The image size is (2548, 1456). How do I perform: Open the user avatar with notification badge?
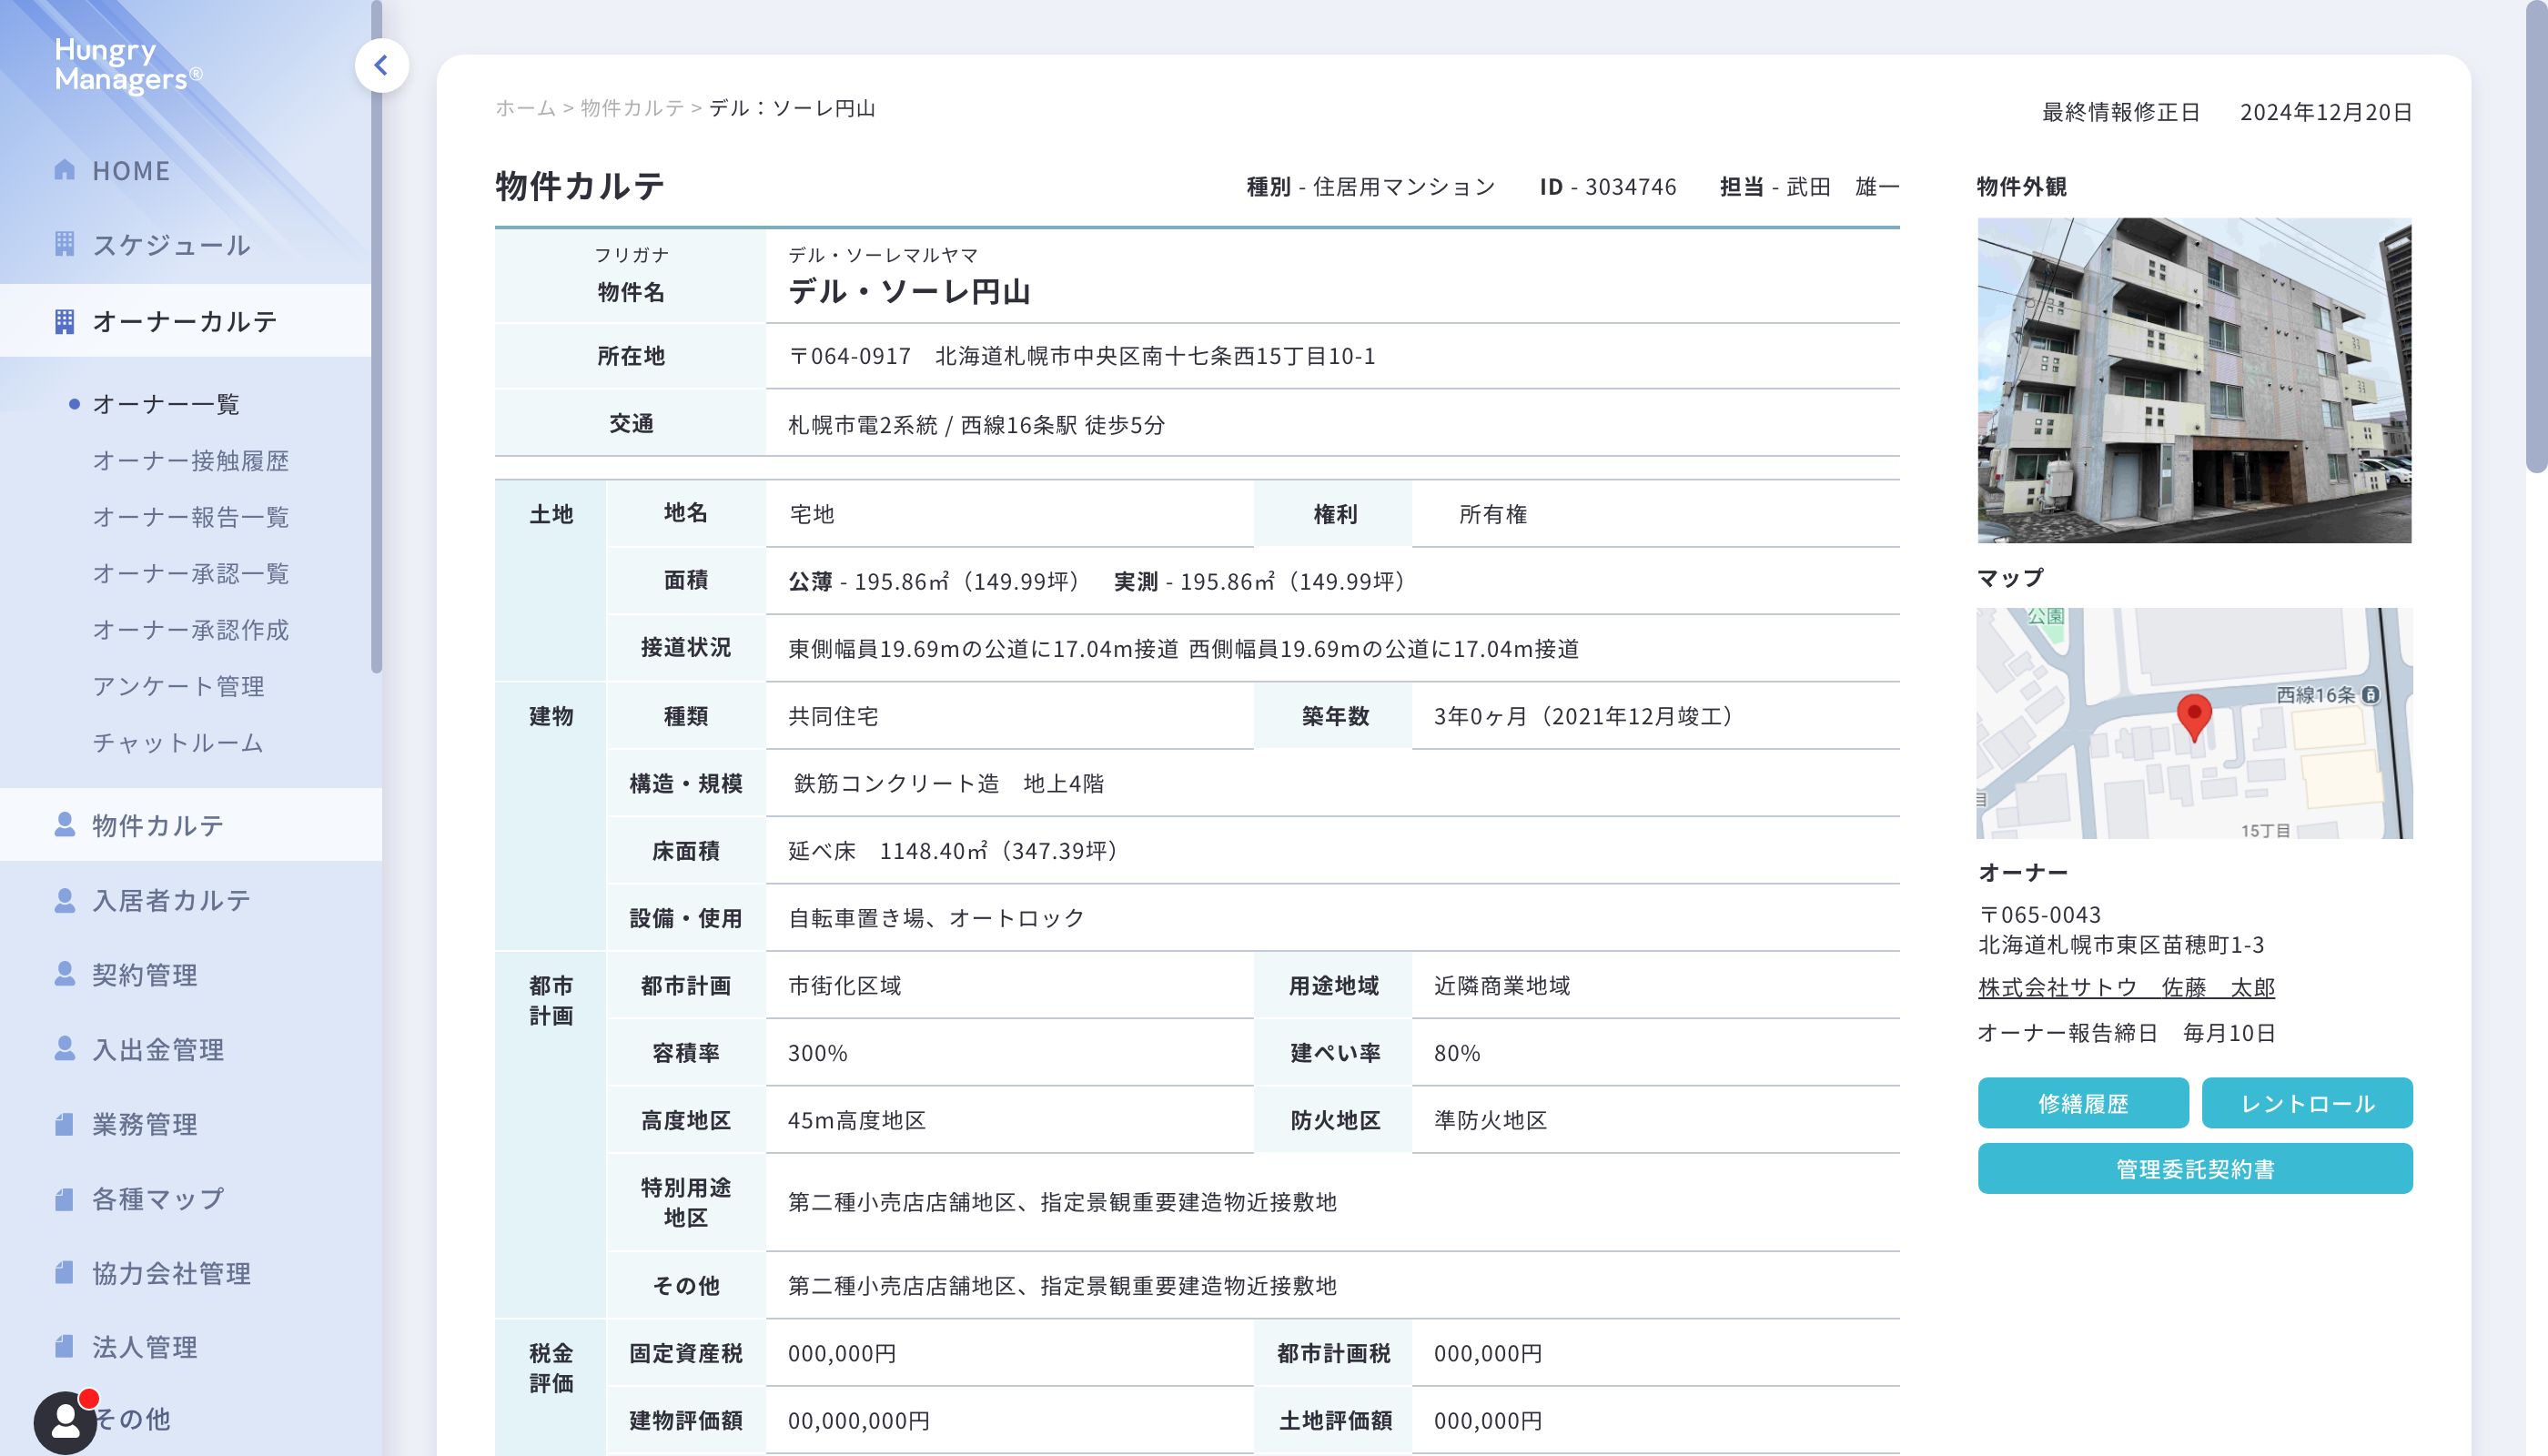coord(65,1421)
